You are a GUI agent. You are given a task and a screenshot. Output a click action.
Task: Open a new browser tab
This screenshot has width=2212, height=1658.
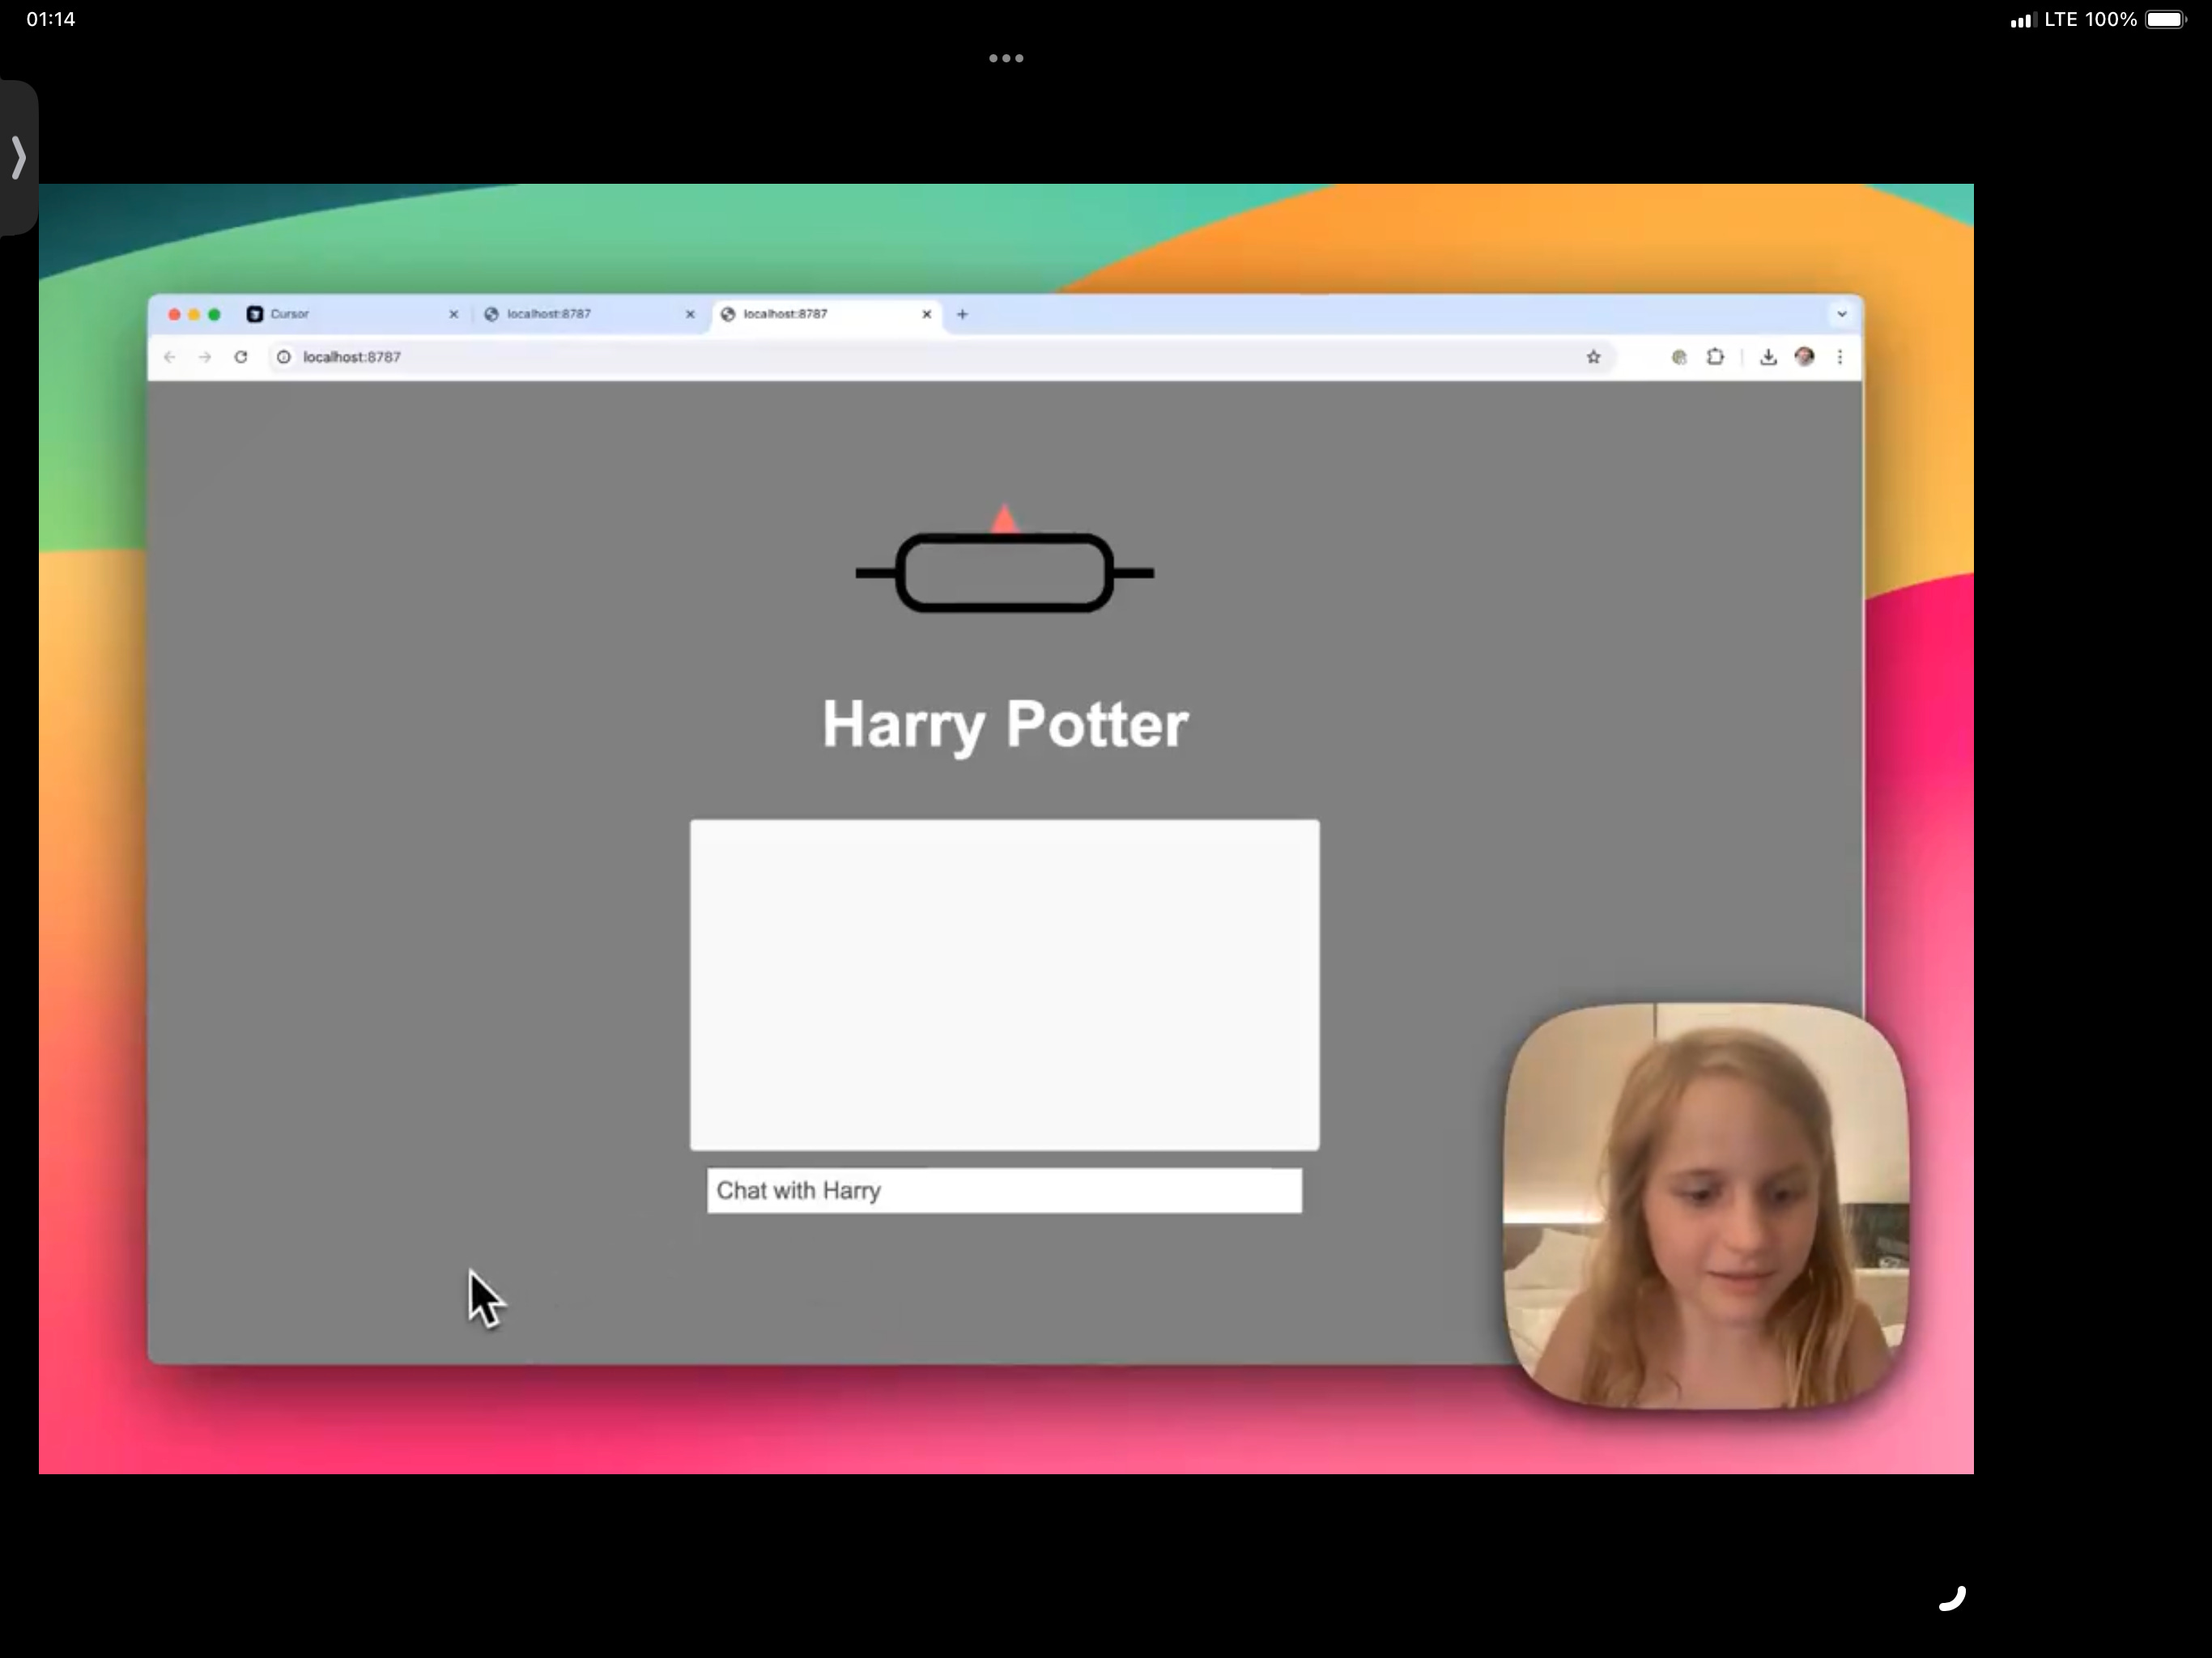point(962,314)
